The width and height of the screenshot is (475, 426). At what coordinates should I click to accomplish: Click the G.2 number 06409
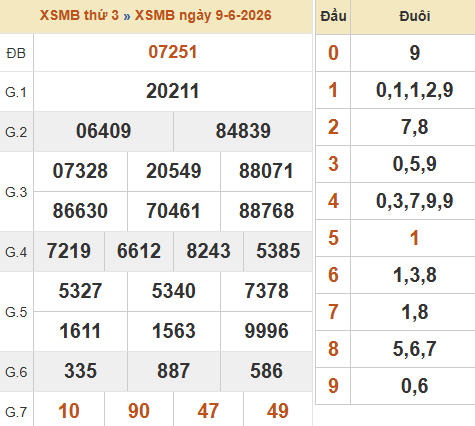(x=104, y=131)
